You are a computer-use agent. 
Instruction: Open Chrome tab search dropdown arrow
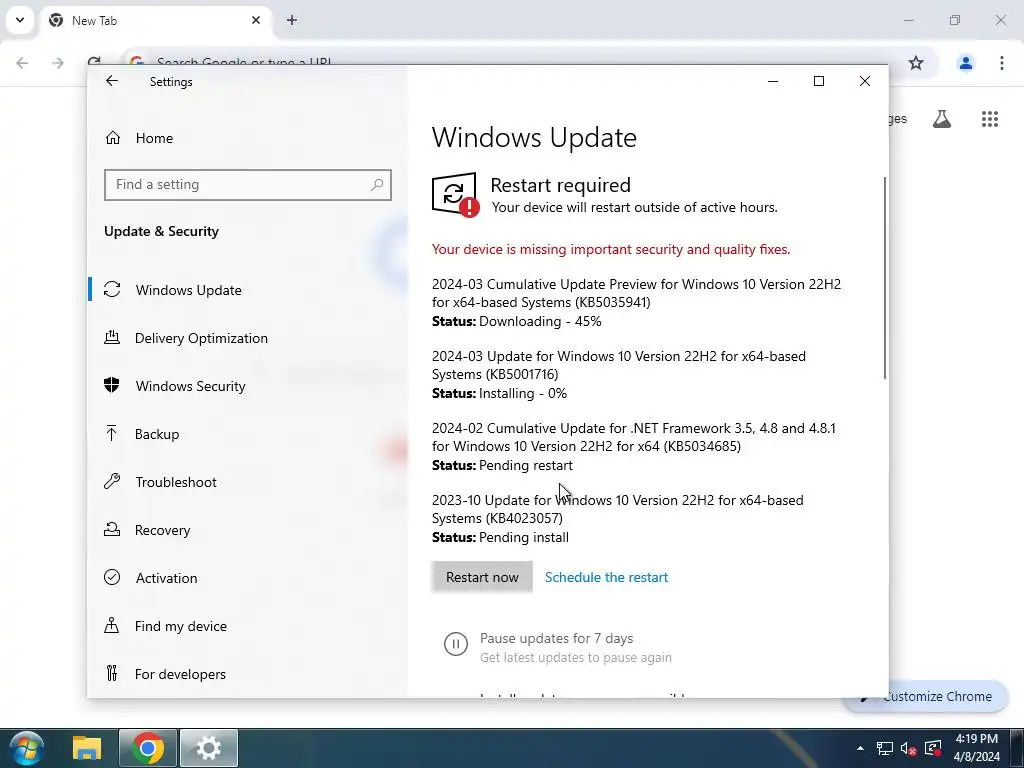pos(20,20)
